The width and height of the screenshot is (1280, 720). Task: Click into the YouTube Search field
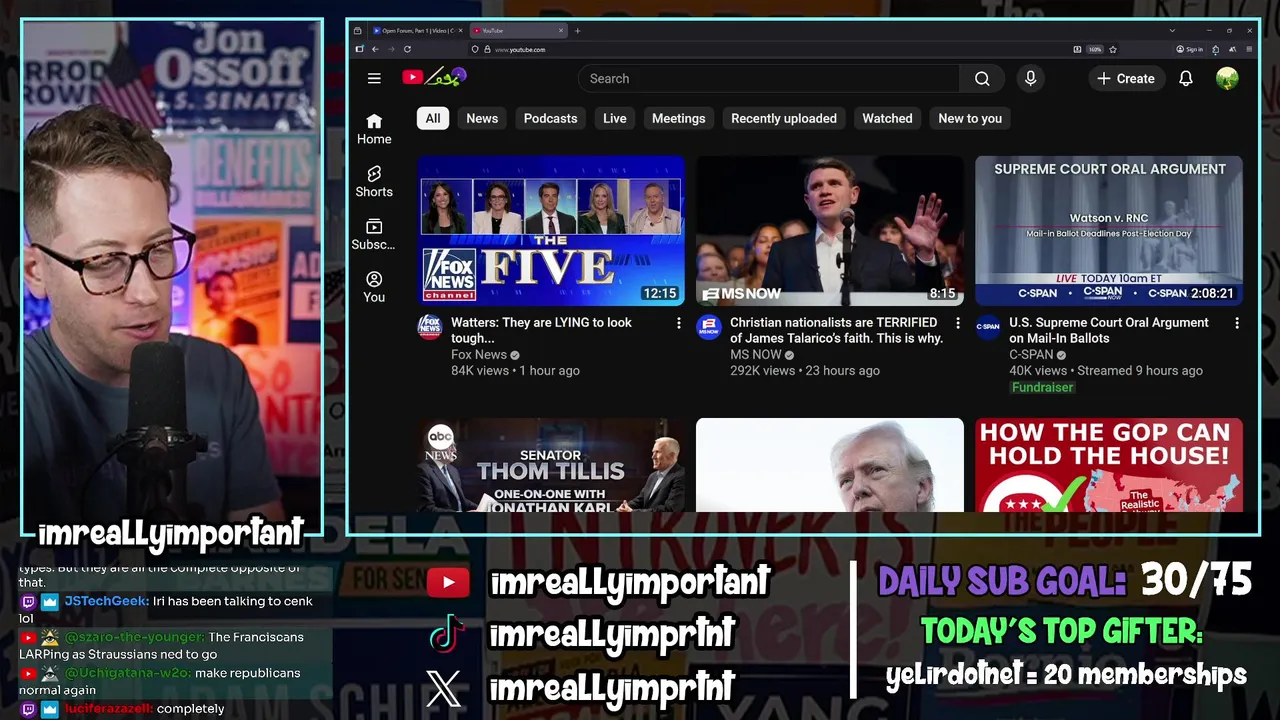(x=770, y=78)
